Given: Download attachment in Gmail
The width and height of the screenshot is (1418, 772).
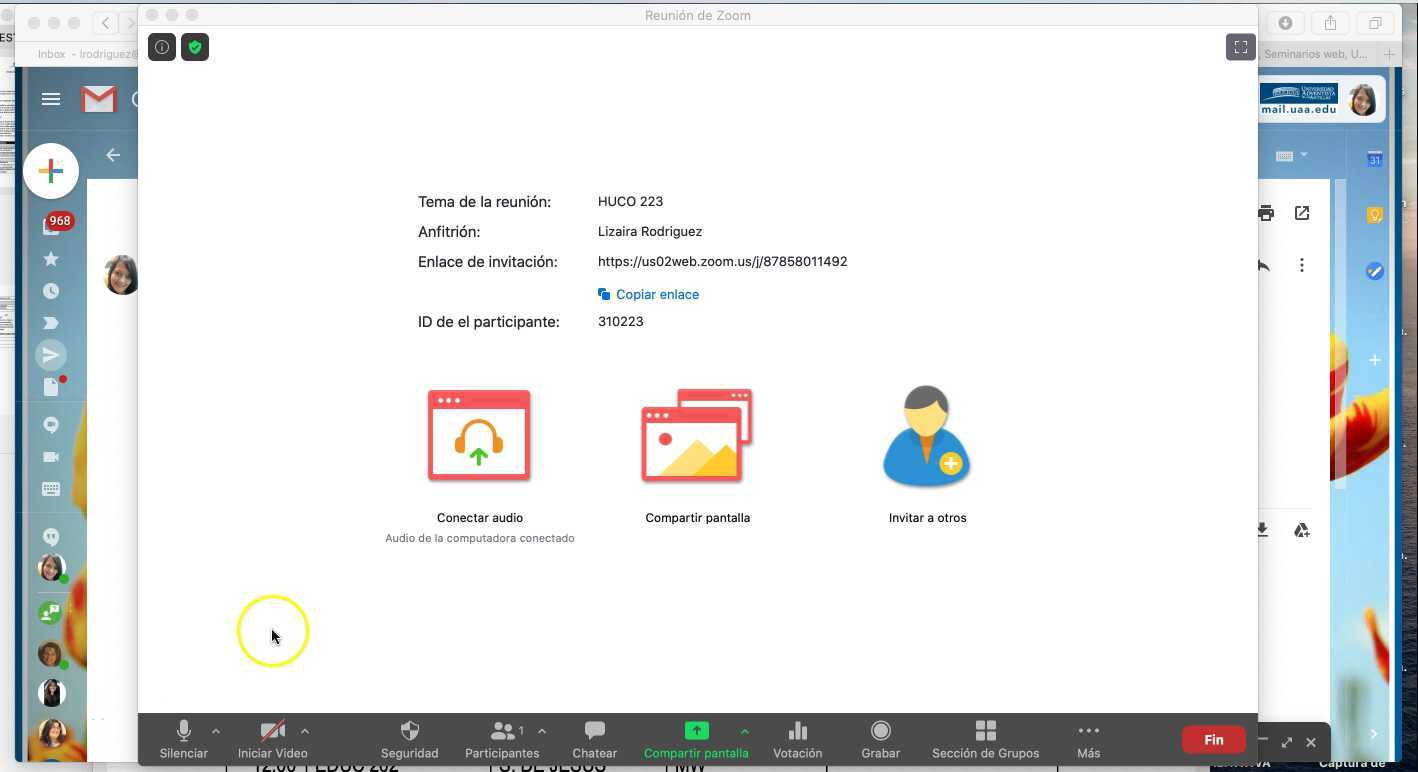Looking at the screenshot, I should pyautogui.click(x=1263, y=530).
